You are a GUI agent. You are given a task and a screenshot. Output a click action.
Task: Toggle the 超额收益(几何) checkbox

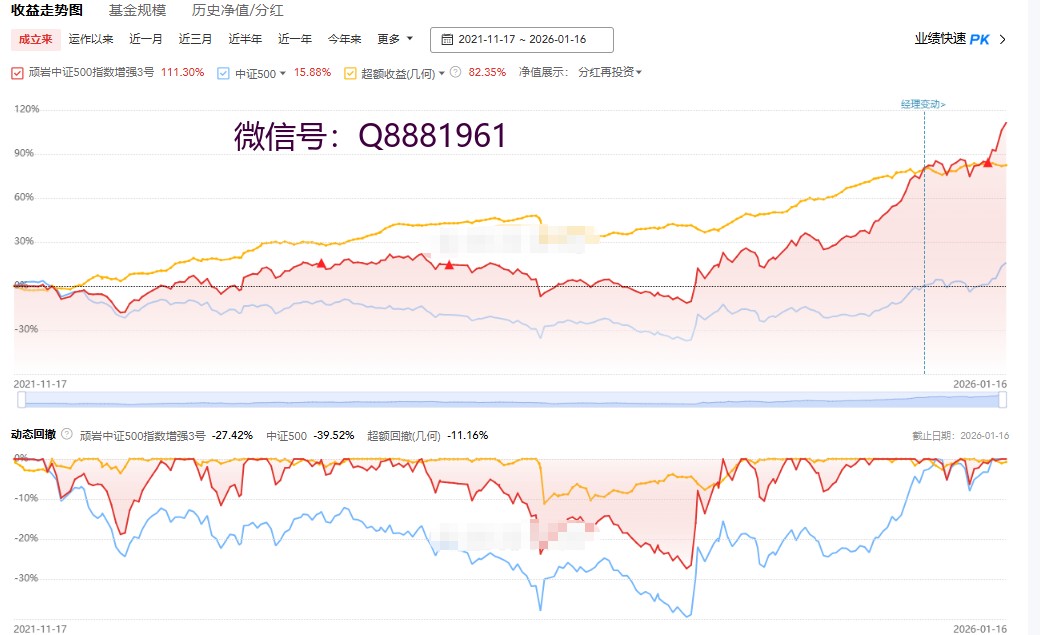[x=350, y=73]
